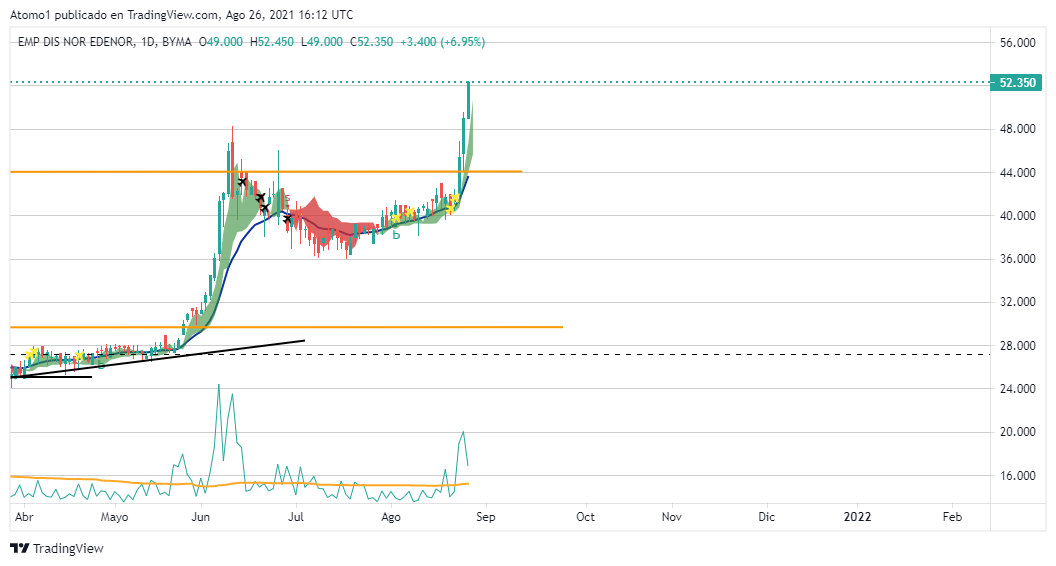
Task: Click the '2022' label on time axis
Action: (857, 517)
